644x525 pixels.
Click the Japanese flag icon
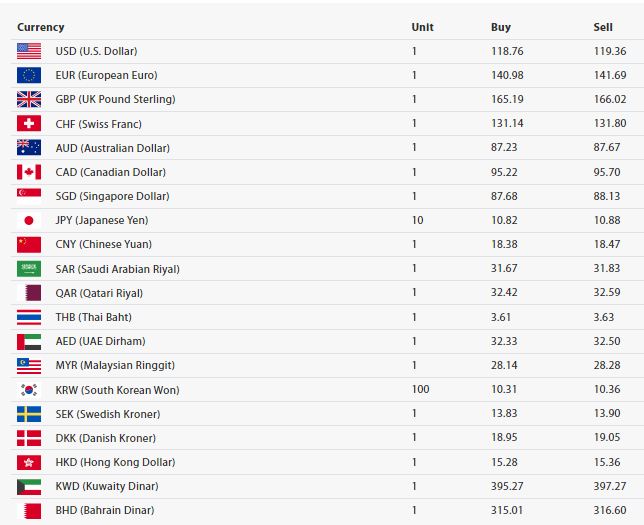point(29,221)
